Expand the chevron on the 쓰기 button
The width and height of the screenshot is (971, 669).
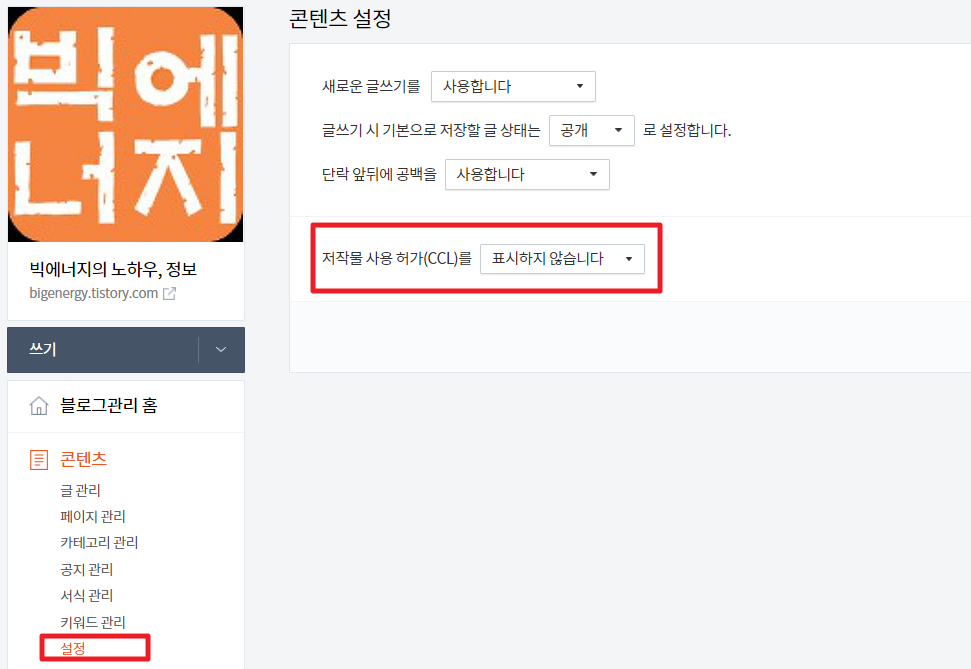222,349
